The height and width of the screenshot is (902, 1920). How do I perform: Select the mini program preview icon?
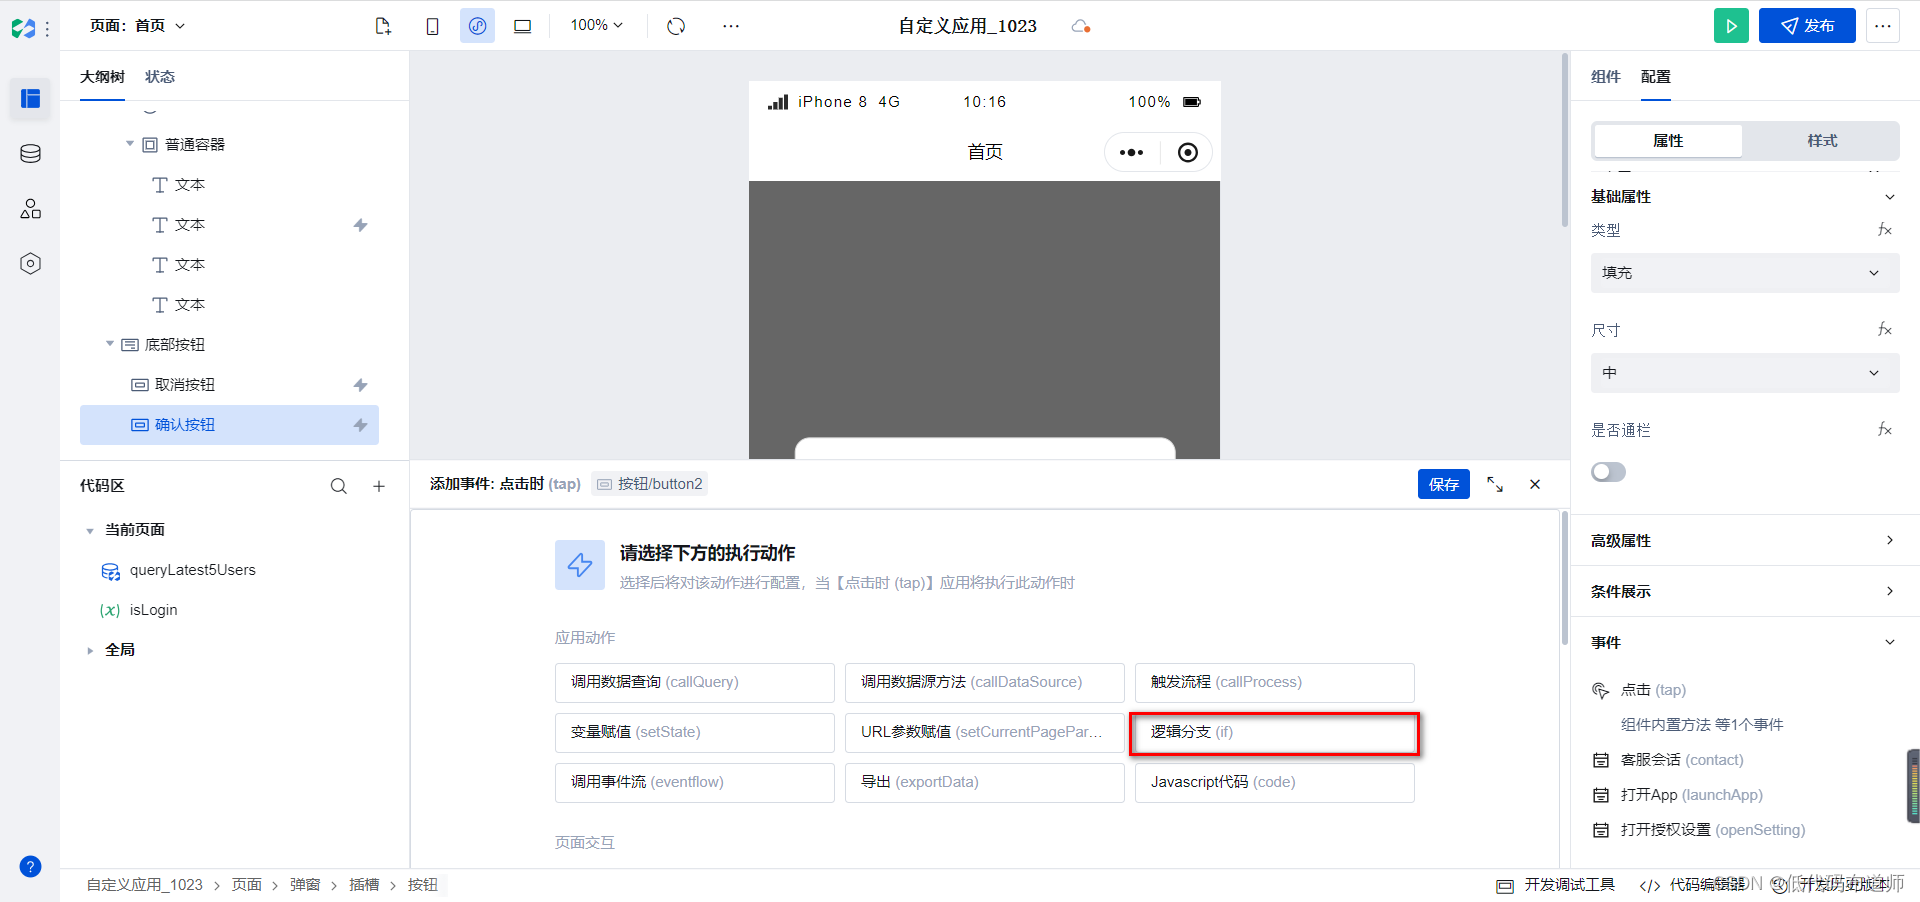[x=478, y=26]
